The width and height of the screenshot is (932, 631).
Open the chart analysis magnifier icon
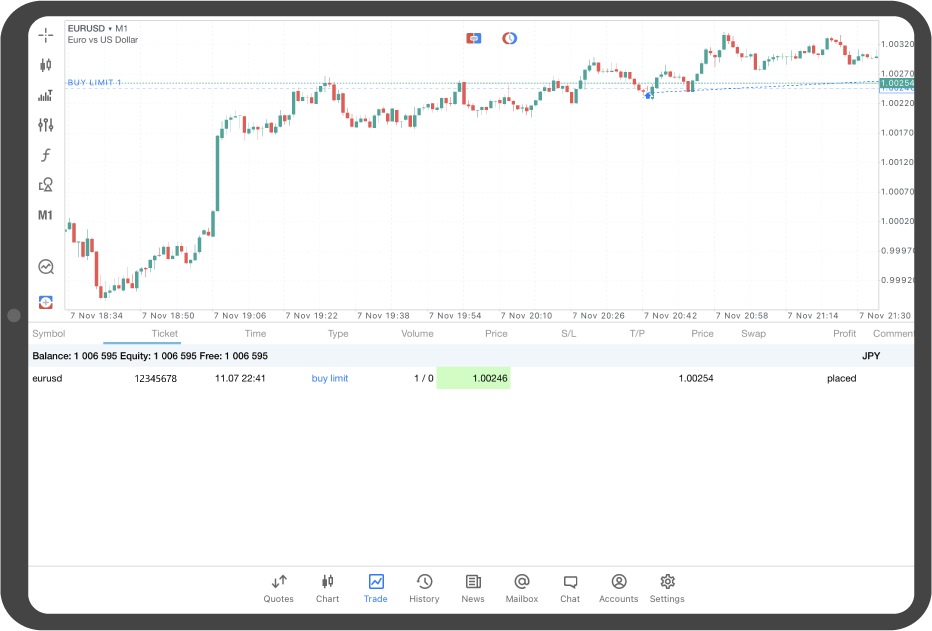click(46, 267)
